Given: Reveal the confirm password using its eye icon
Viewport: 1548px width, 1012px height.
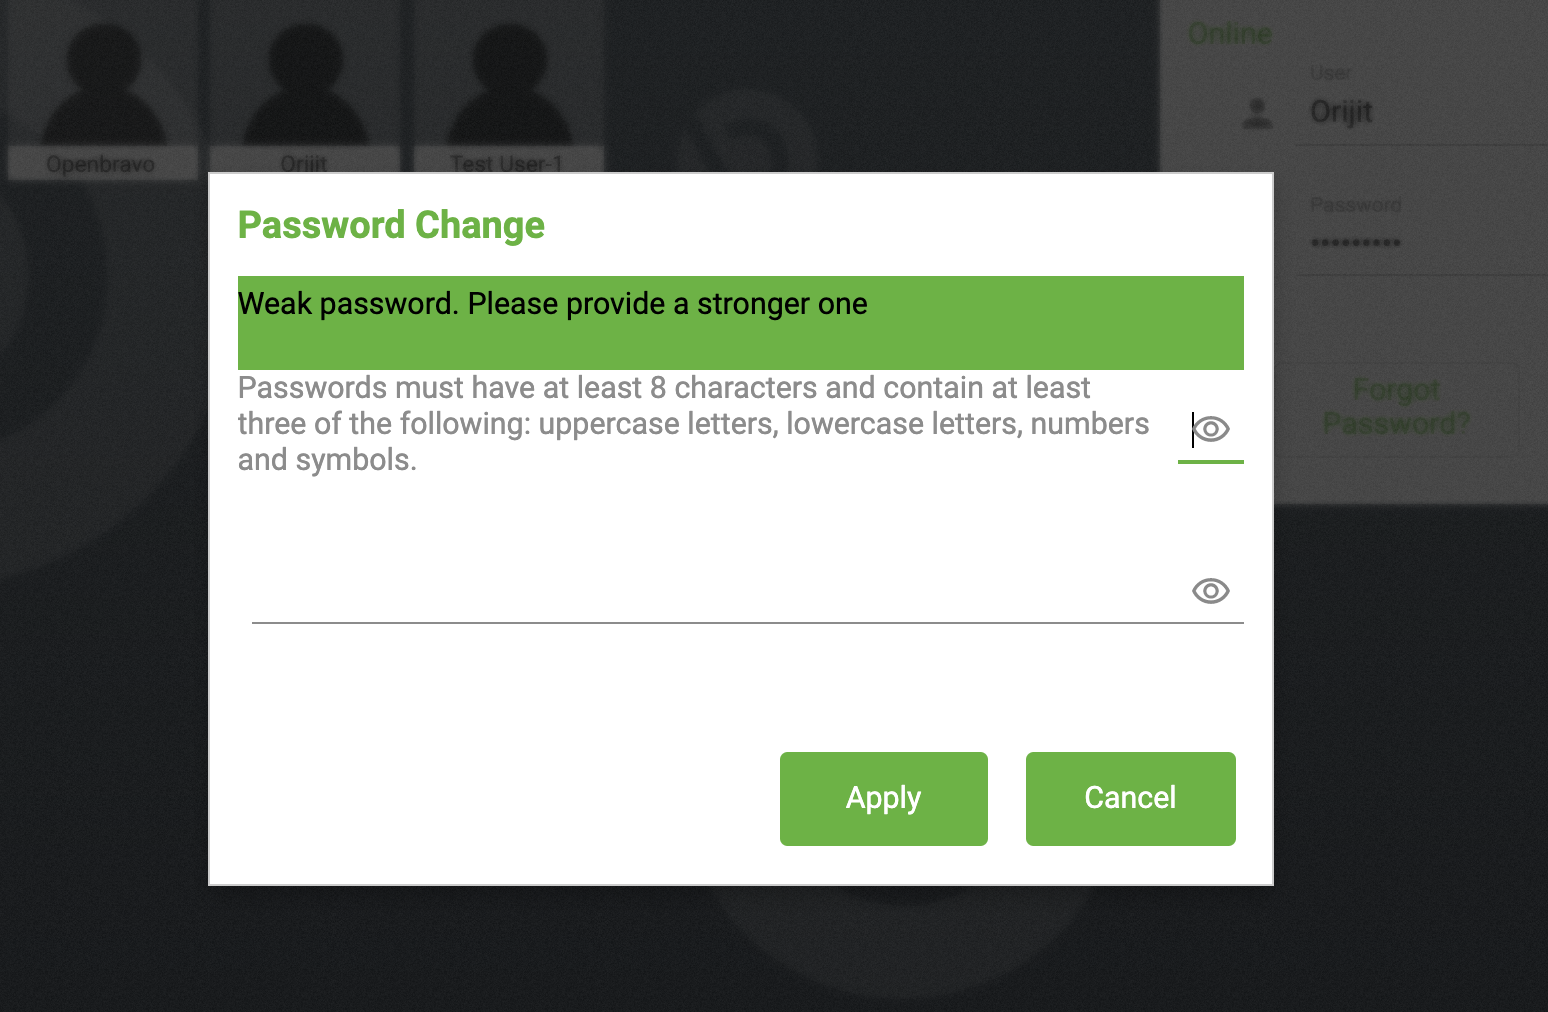Looking at the screenshot, I should [x=1211, y=591].
